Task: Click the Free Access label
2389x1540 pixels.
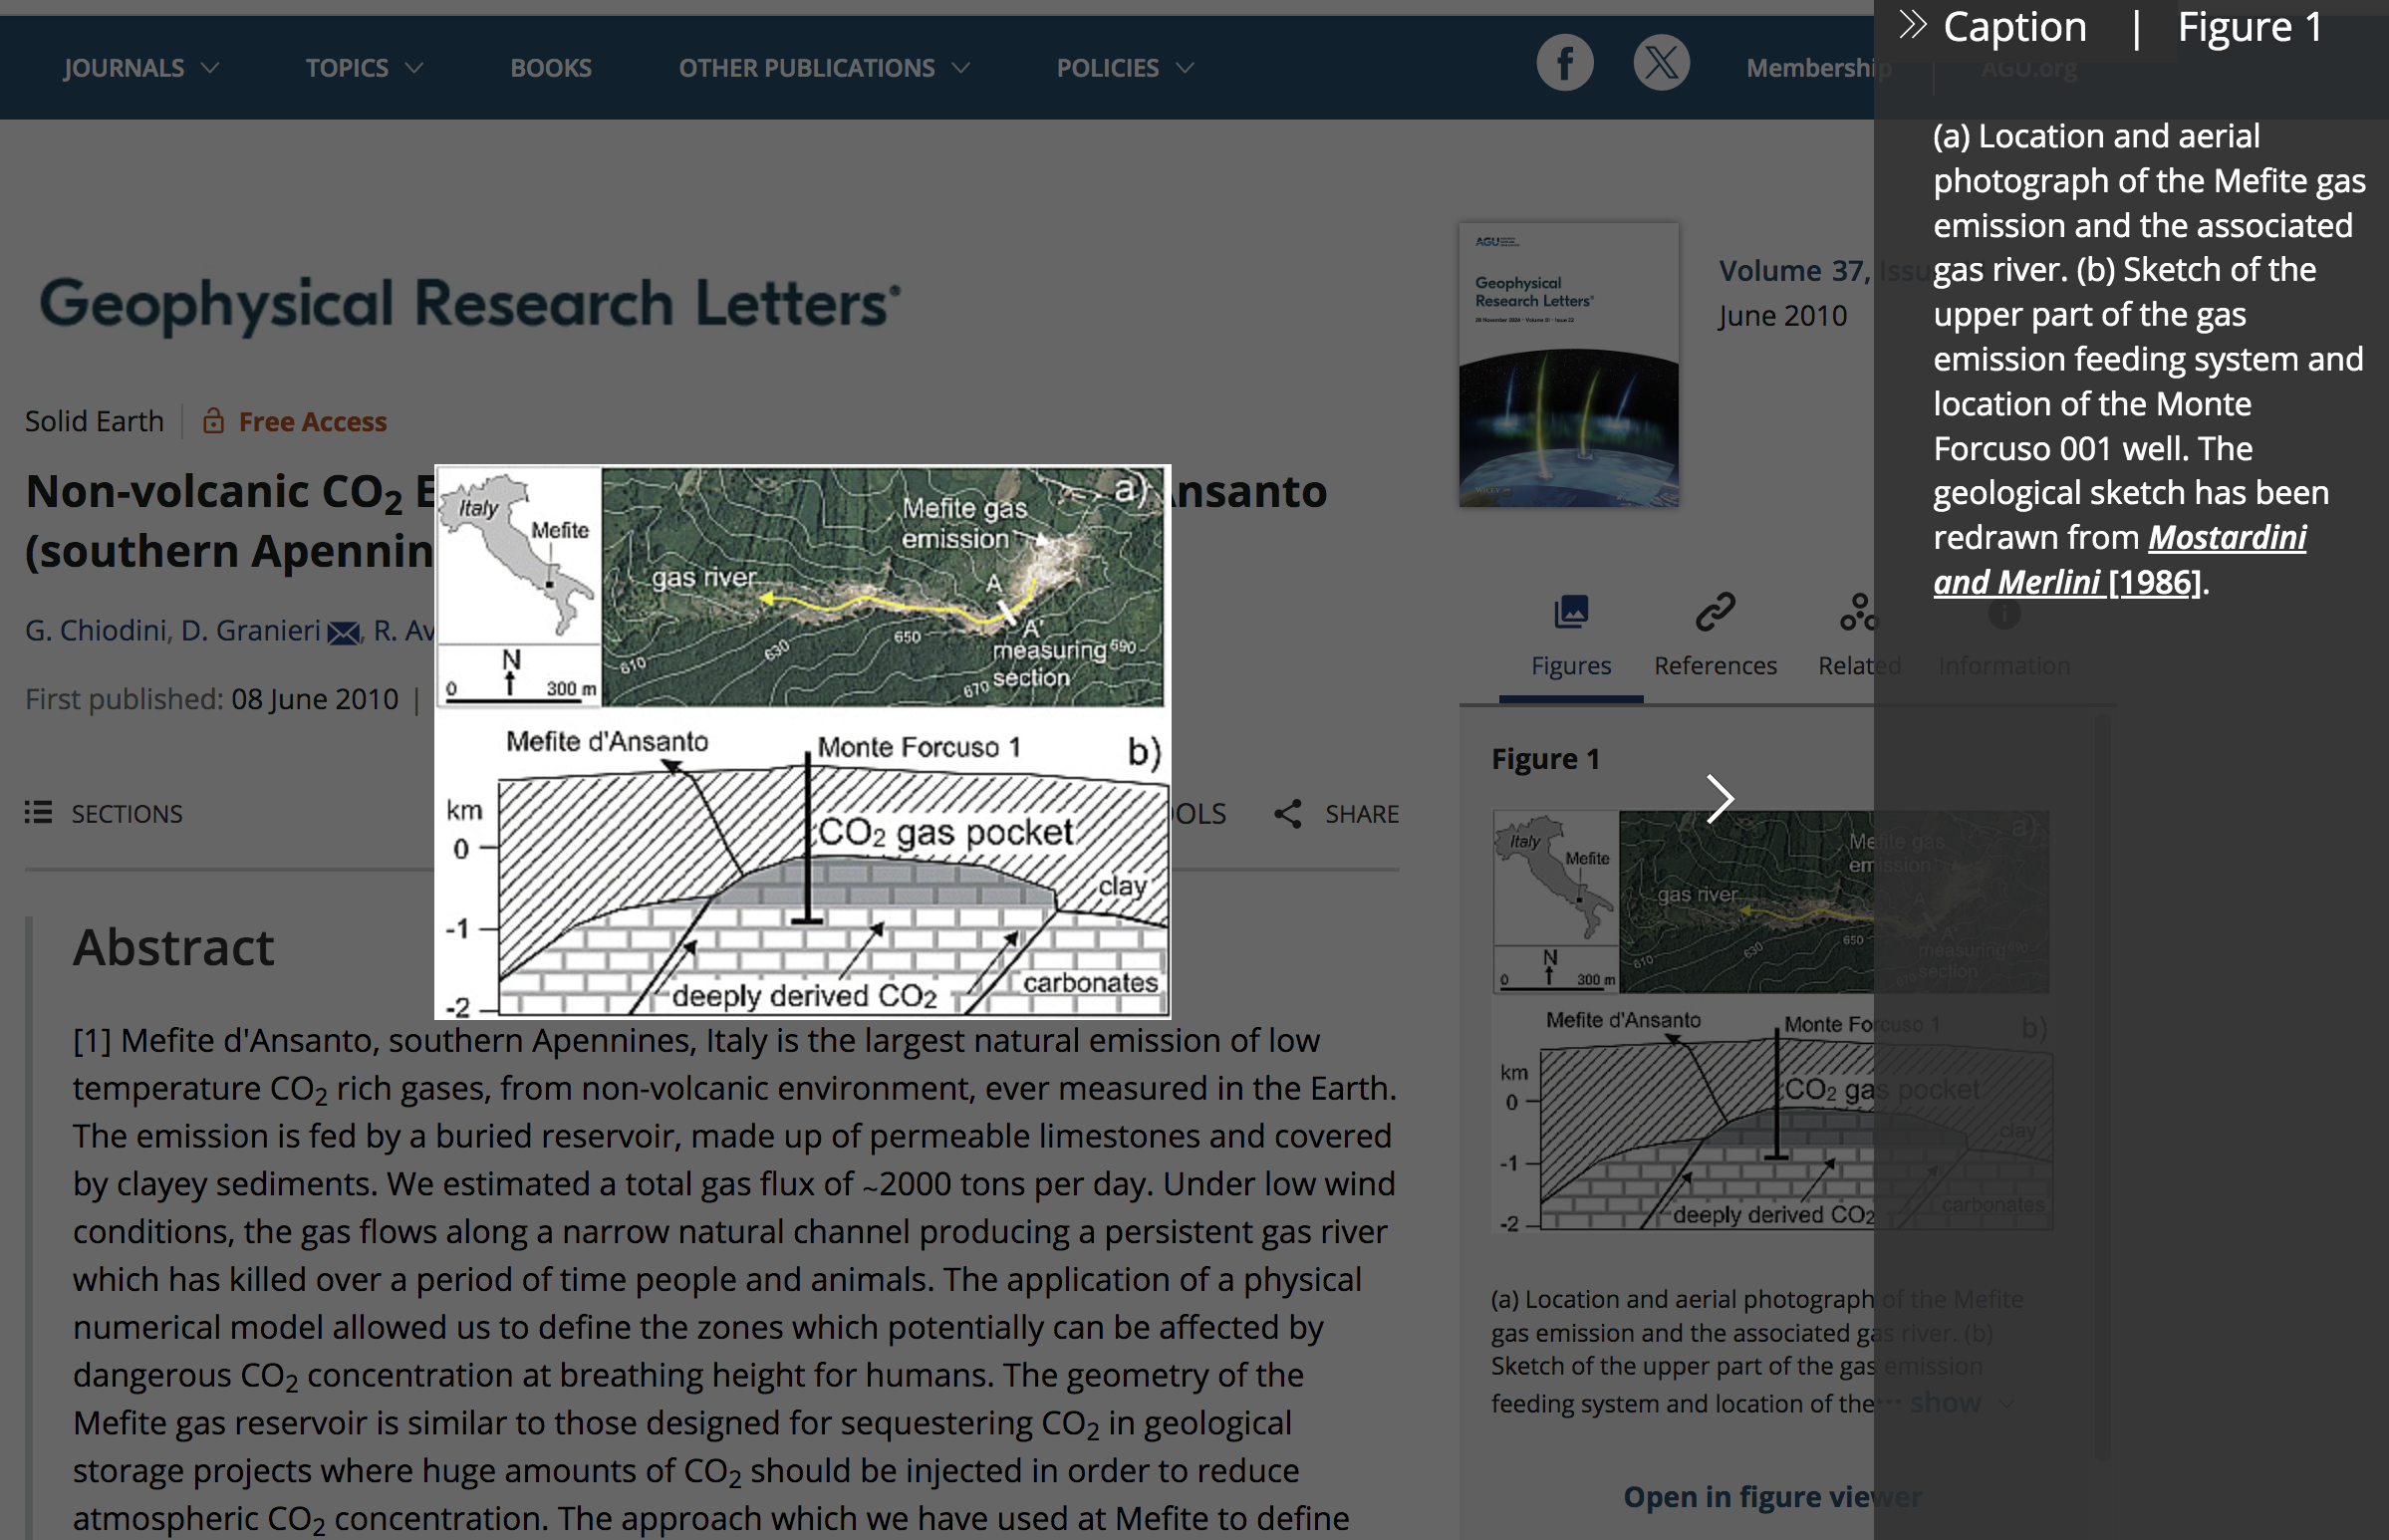Action: [312, 421]
